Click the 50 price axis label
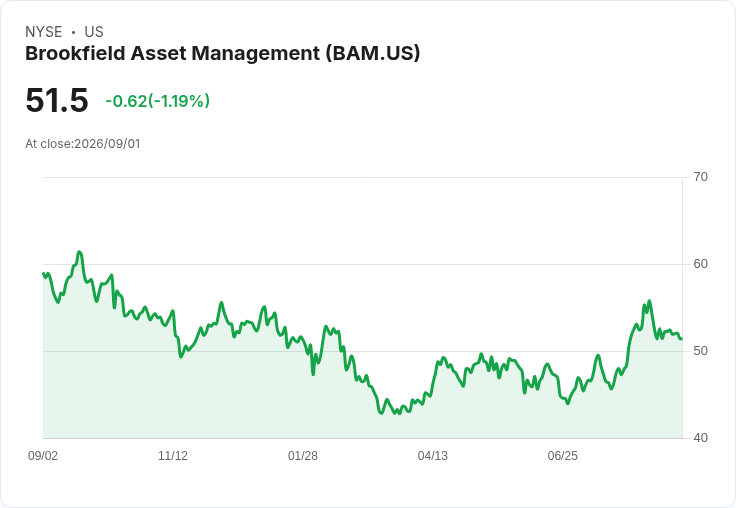 tap(700, 351)
